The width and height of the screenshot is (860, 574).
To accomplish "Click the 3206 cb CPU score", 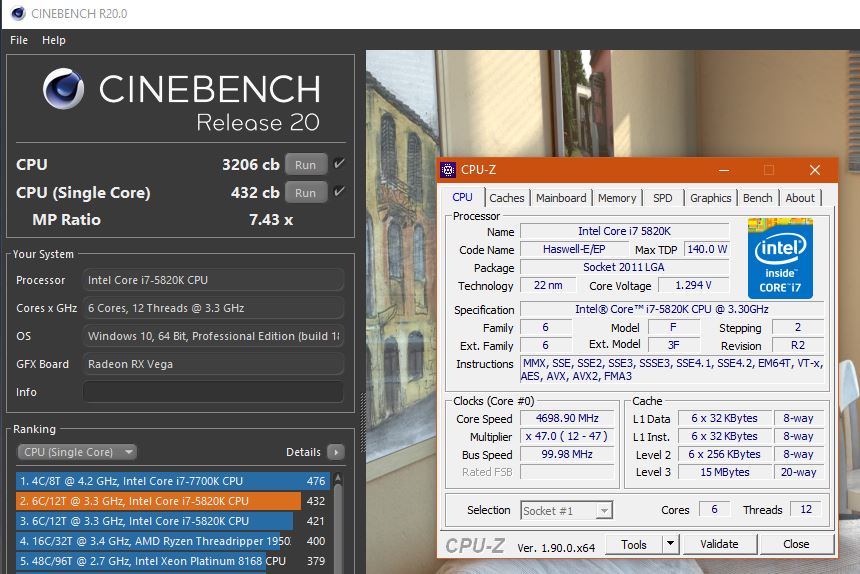I will click(x=251, y=164).
